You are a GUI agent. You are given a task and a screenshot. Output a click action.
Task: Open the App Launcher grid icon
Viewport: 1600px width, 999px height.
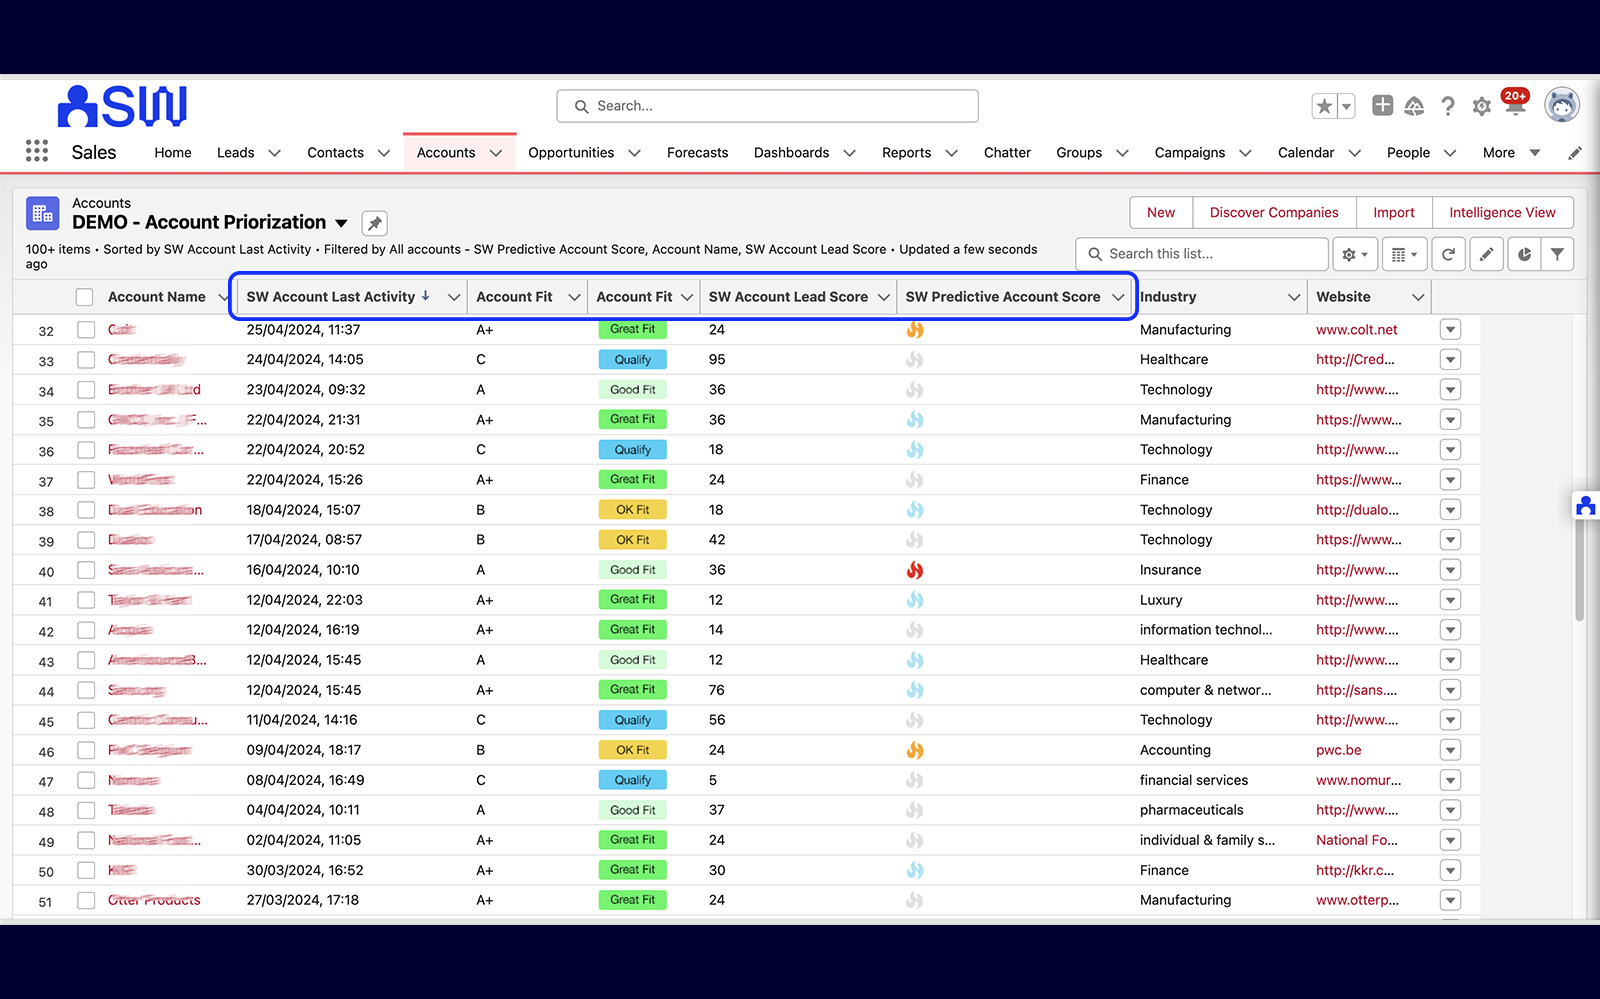tap(37, 151)
